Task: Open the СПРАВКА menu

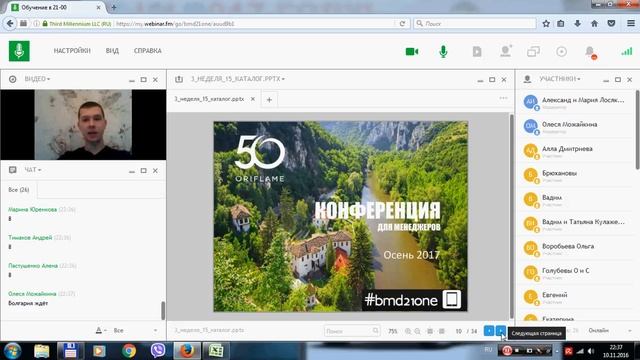Action: tap(148, 51)
